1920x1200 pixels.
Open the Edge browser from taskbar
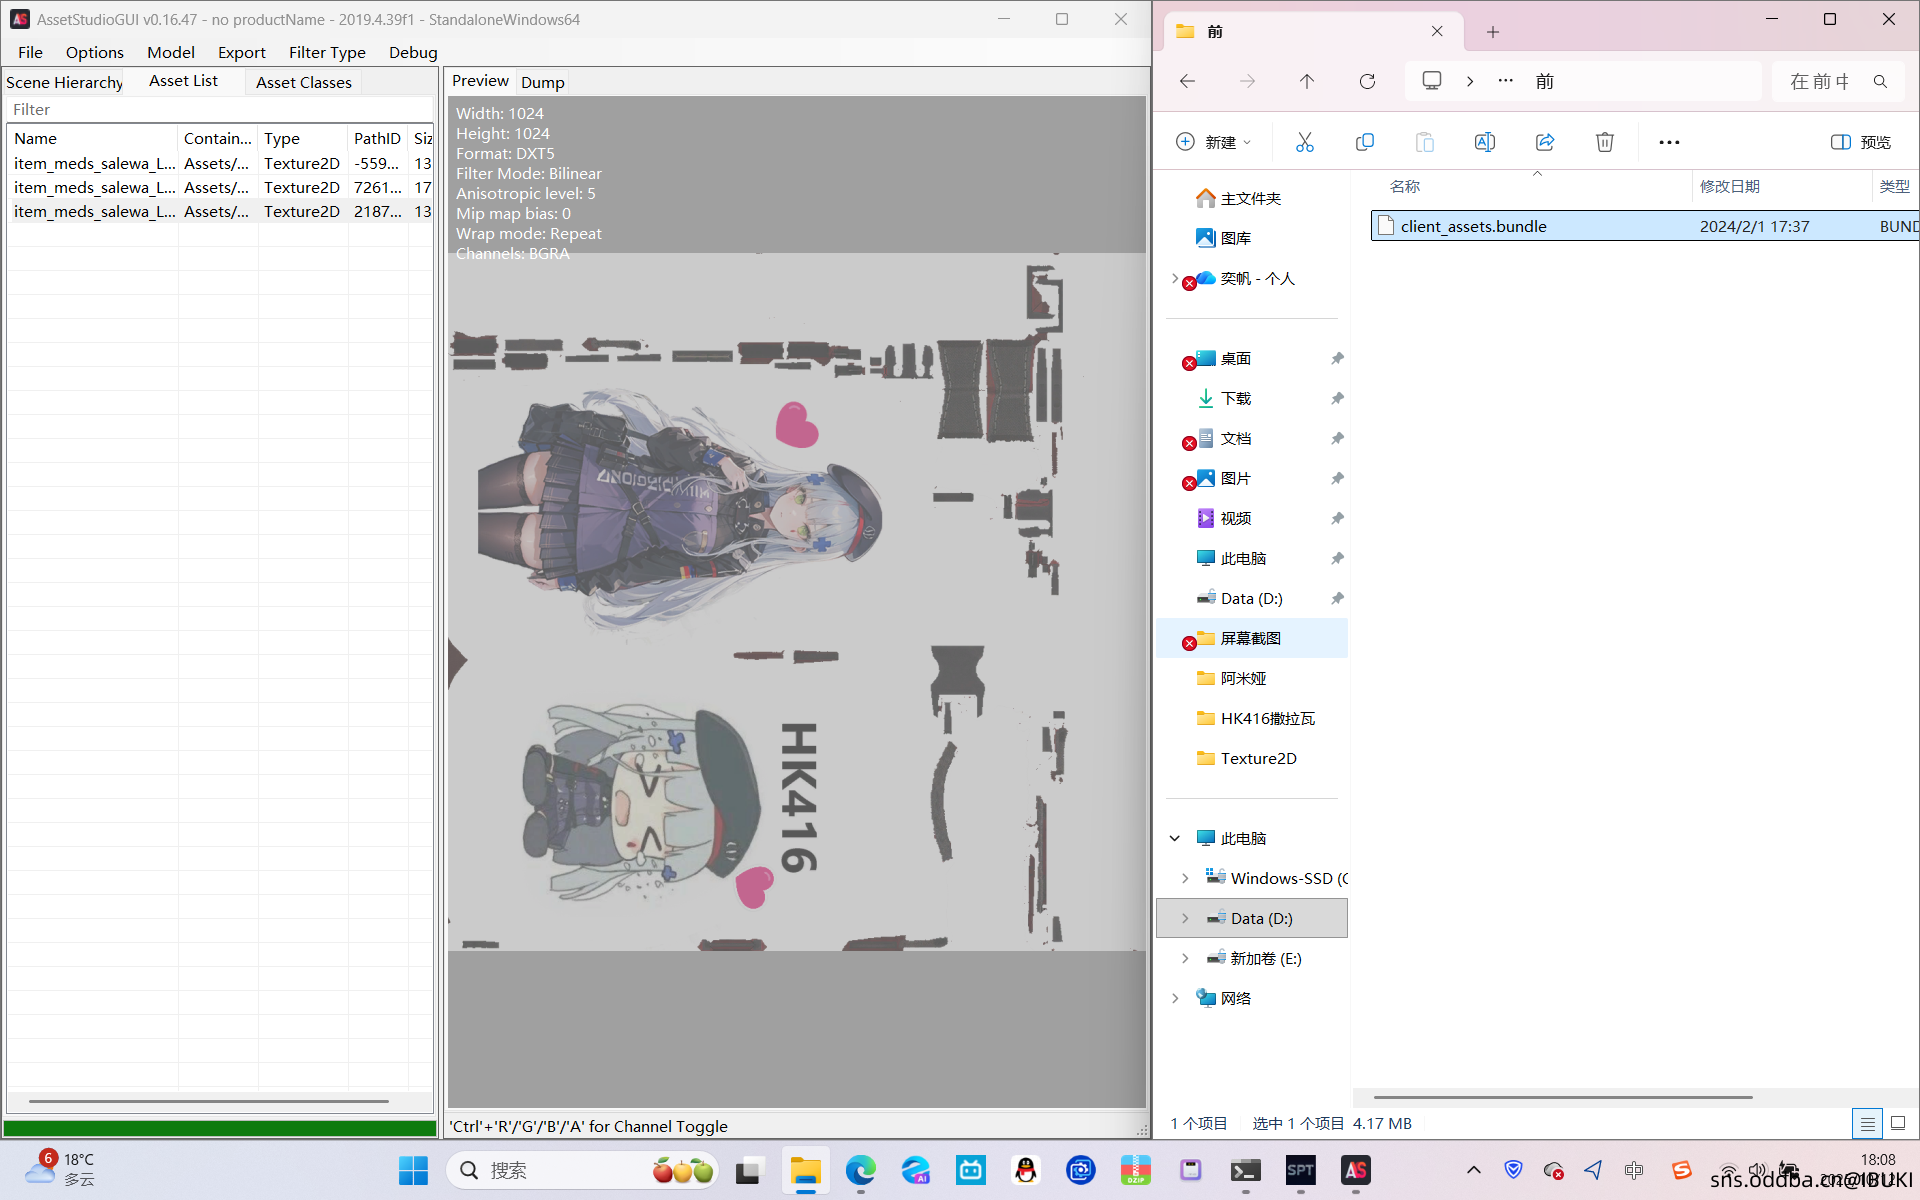tap(860, 1170)
